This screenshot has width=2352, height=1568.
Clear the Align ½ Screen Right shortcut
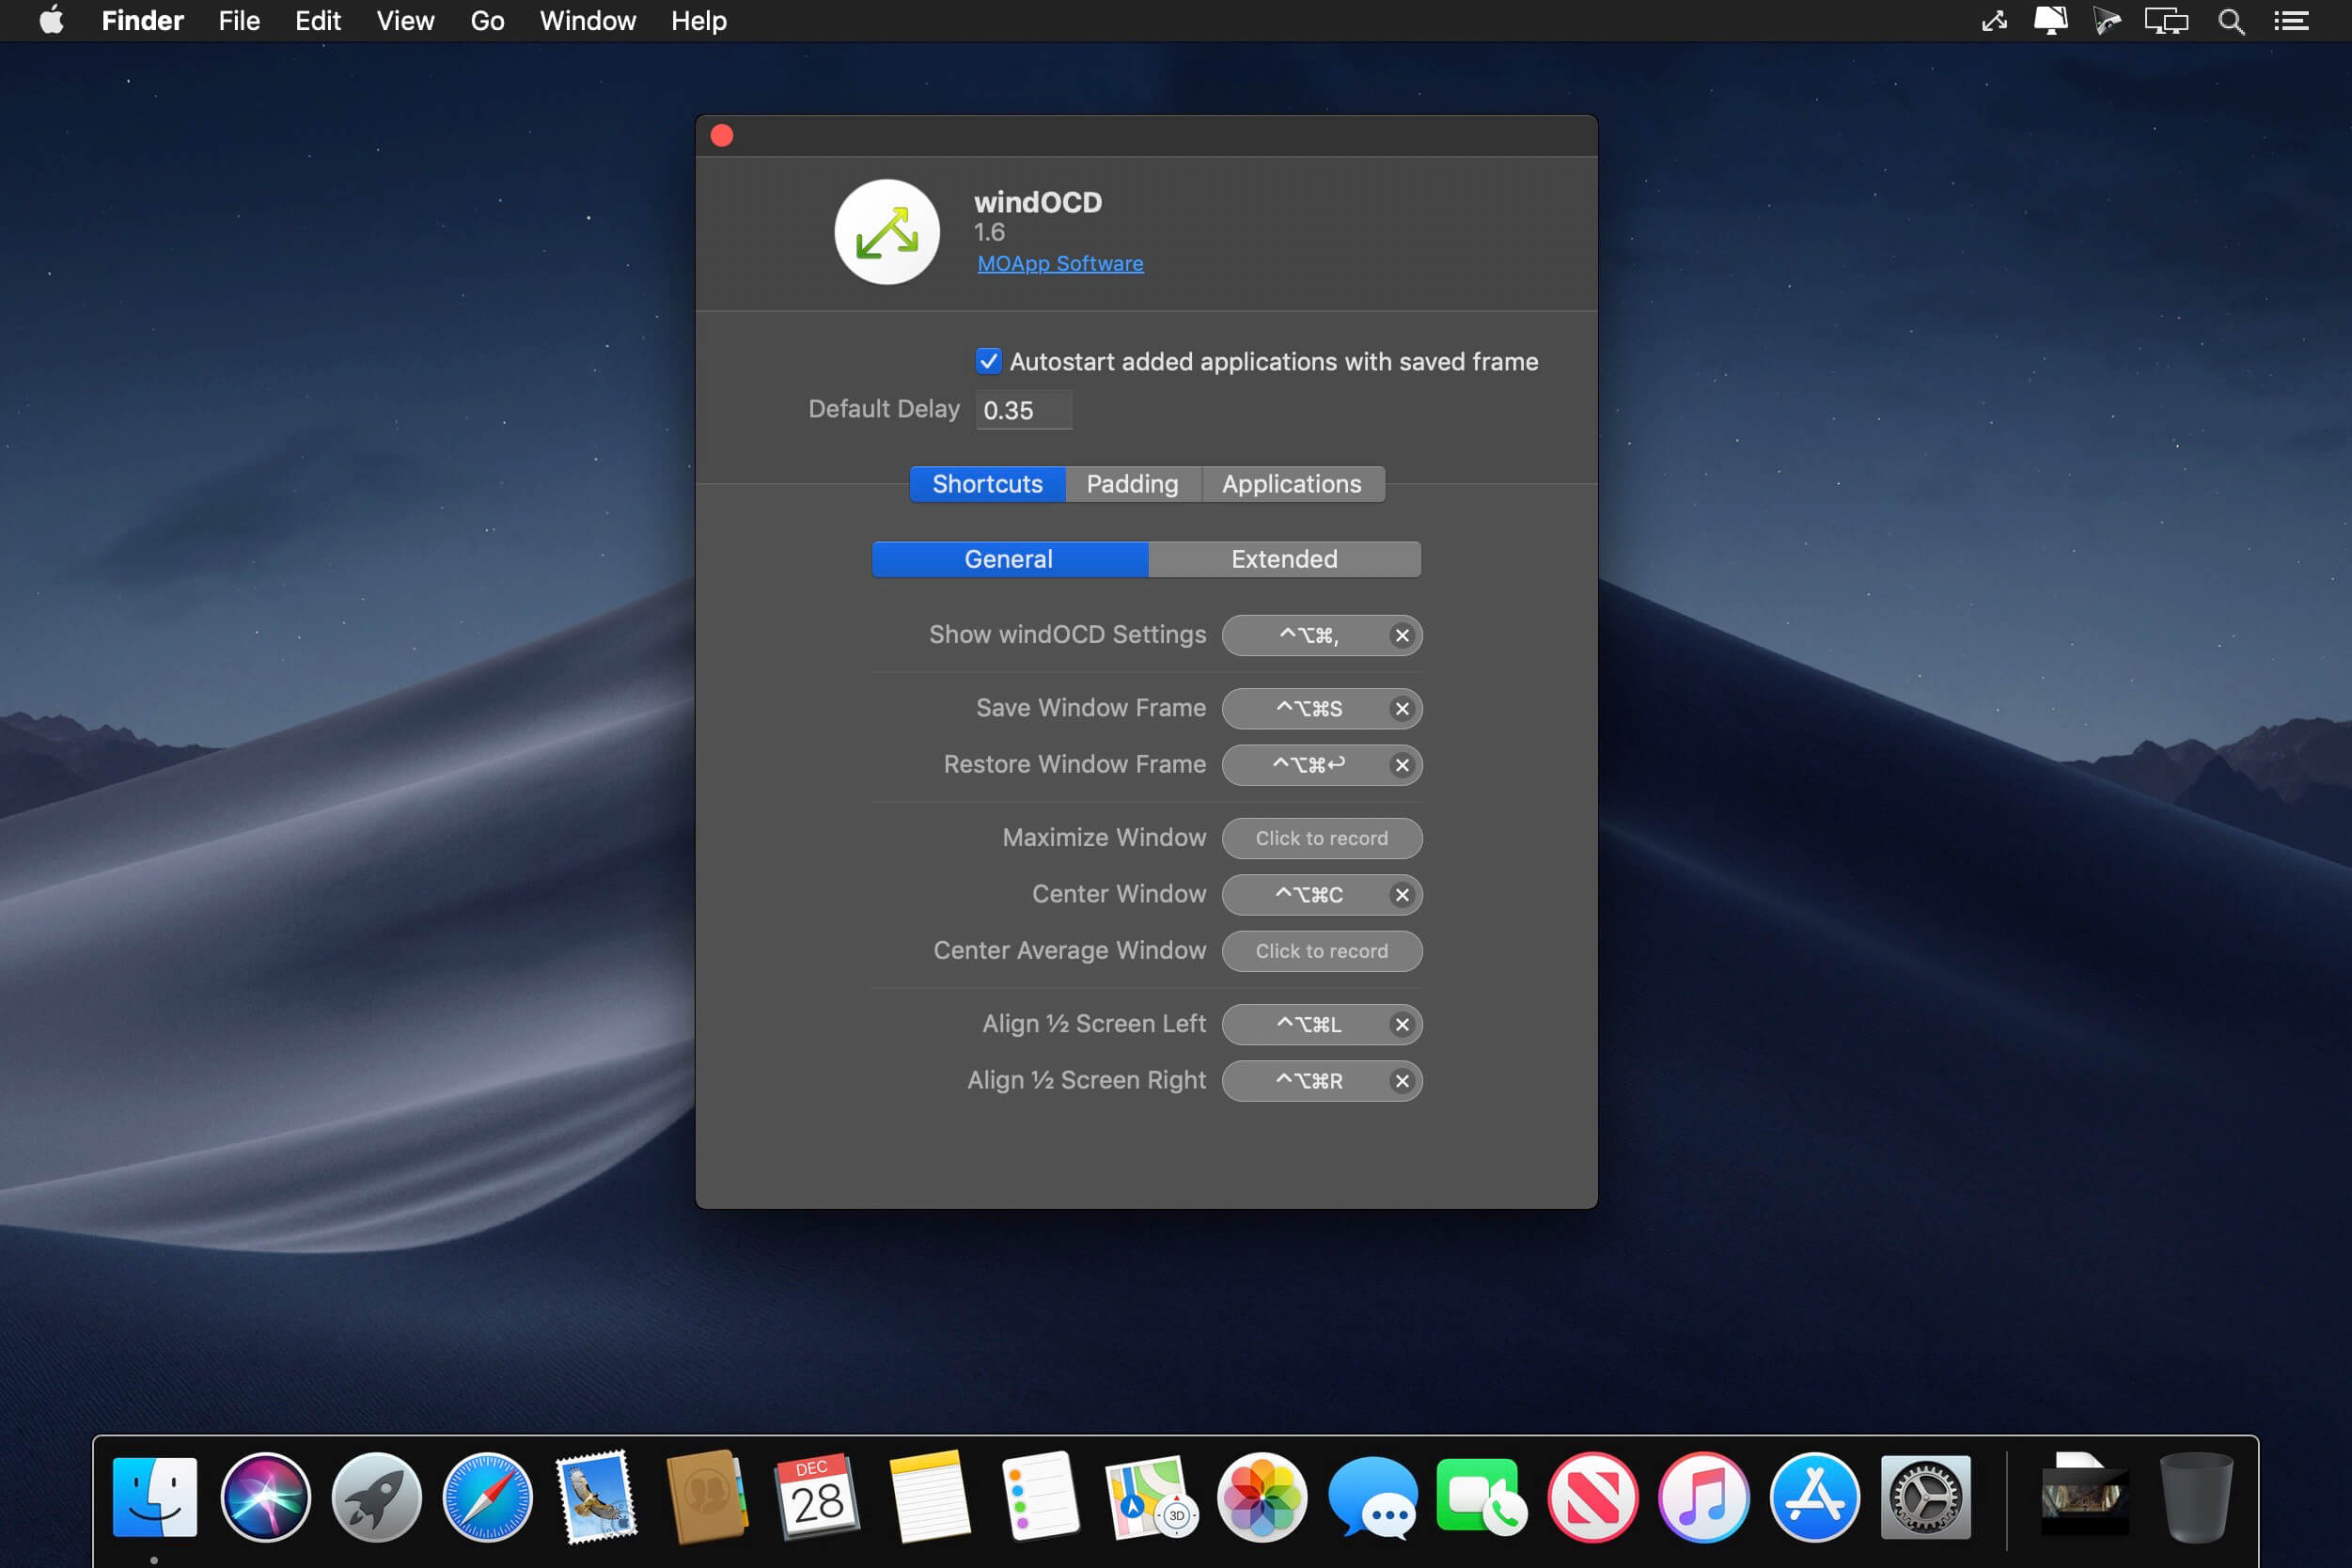pos(1402,1081)
